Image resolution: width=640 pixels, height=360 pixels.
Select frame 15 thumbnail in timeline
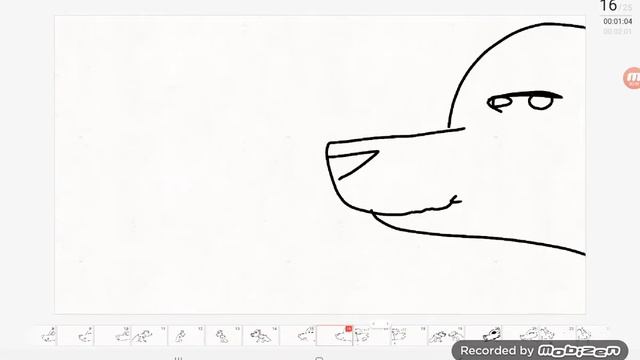coord(298,335)
